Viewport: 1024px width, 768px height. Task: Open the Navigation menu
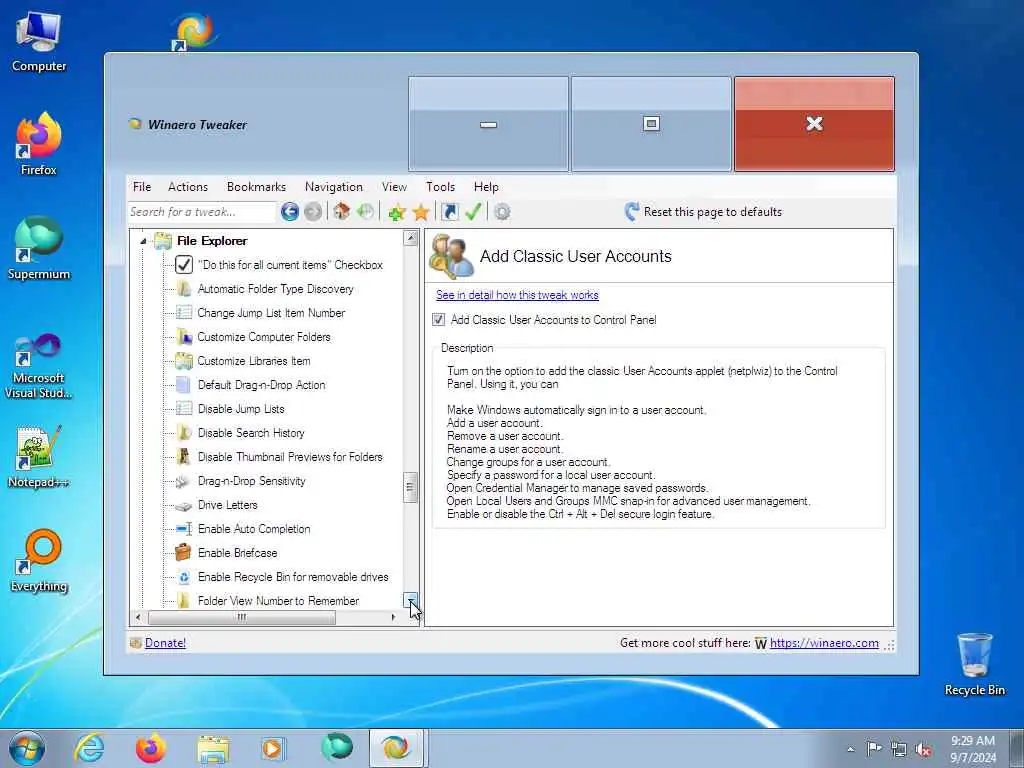pyautogui.click(x=334, y=187)
